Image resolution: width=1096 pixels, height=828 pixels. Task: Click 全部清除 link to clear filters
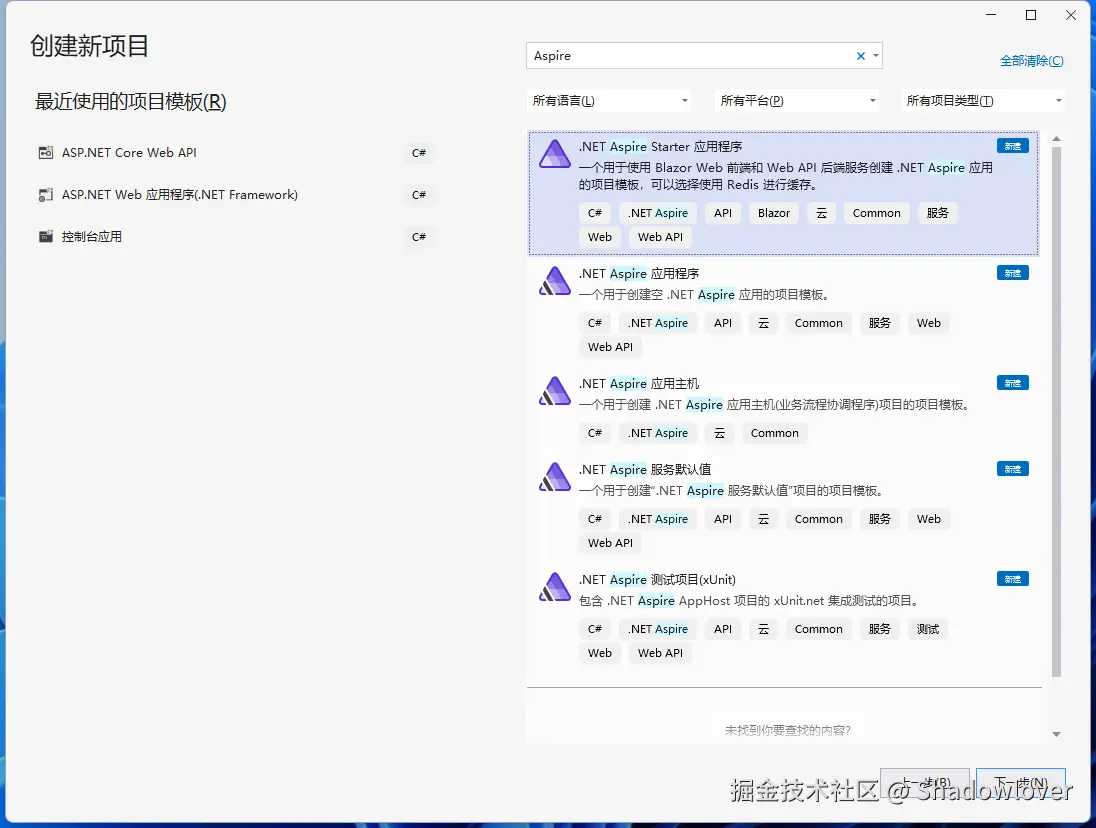pos(1032,61)
